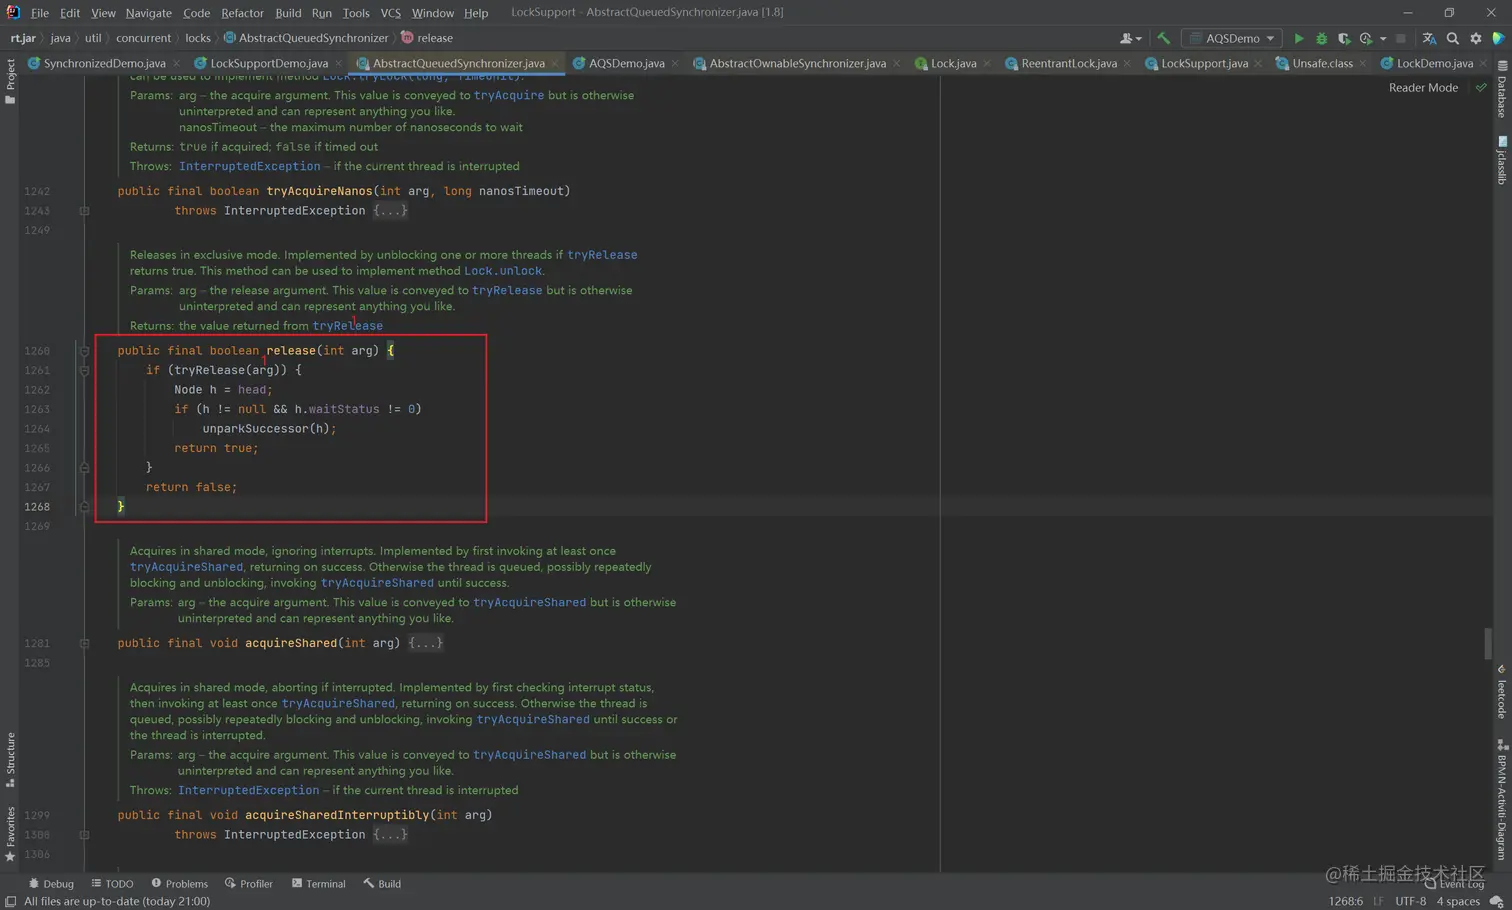
Task: Open the BPMN-Activiti-Diagram sidebar panel
Action: (1502, 800)
